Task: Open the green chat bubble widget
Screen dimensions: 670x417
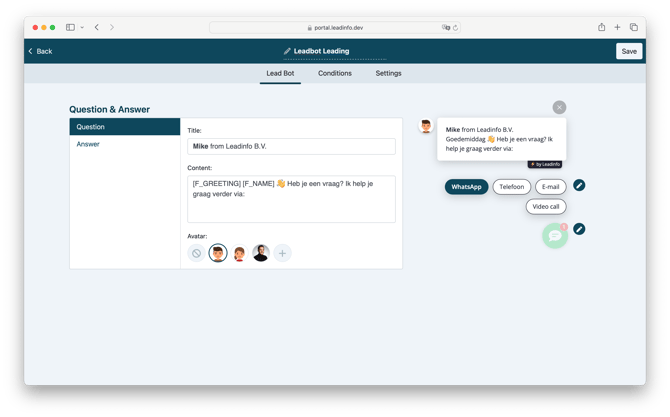Action: pos(555,236)
